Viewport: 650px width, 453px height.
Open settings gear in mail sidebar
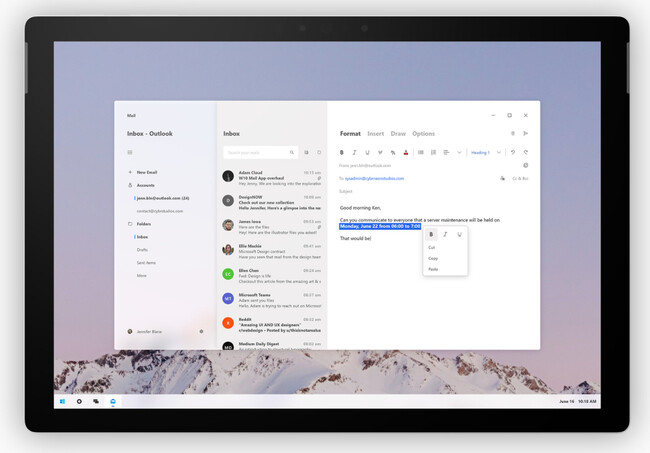point(201,332)
